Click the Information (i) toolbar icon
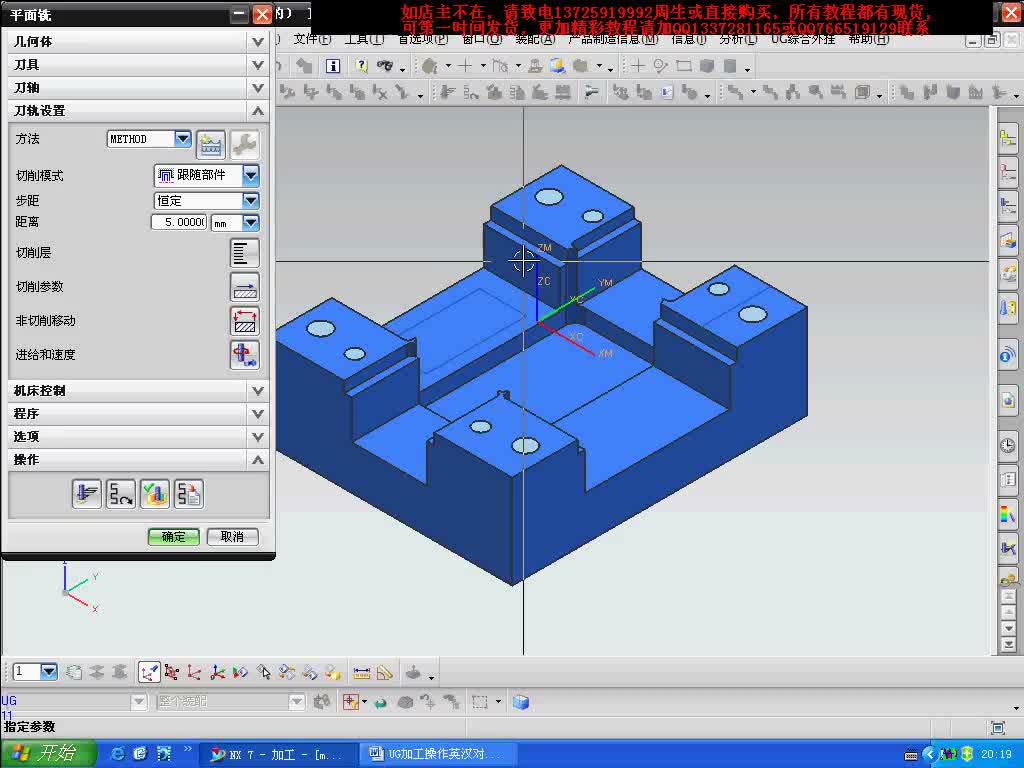The width and height of the screenshot is (1024, 768). (x=333, y=66)
